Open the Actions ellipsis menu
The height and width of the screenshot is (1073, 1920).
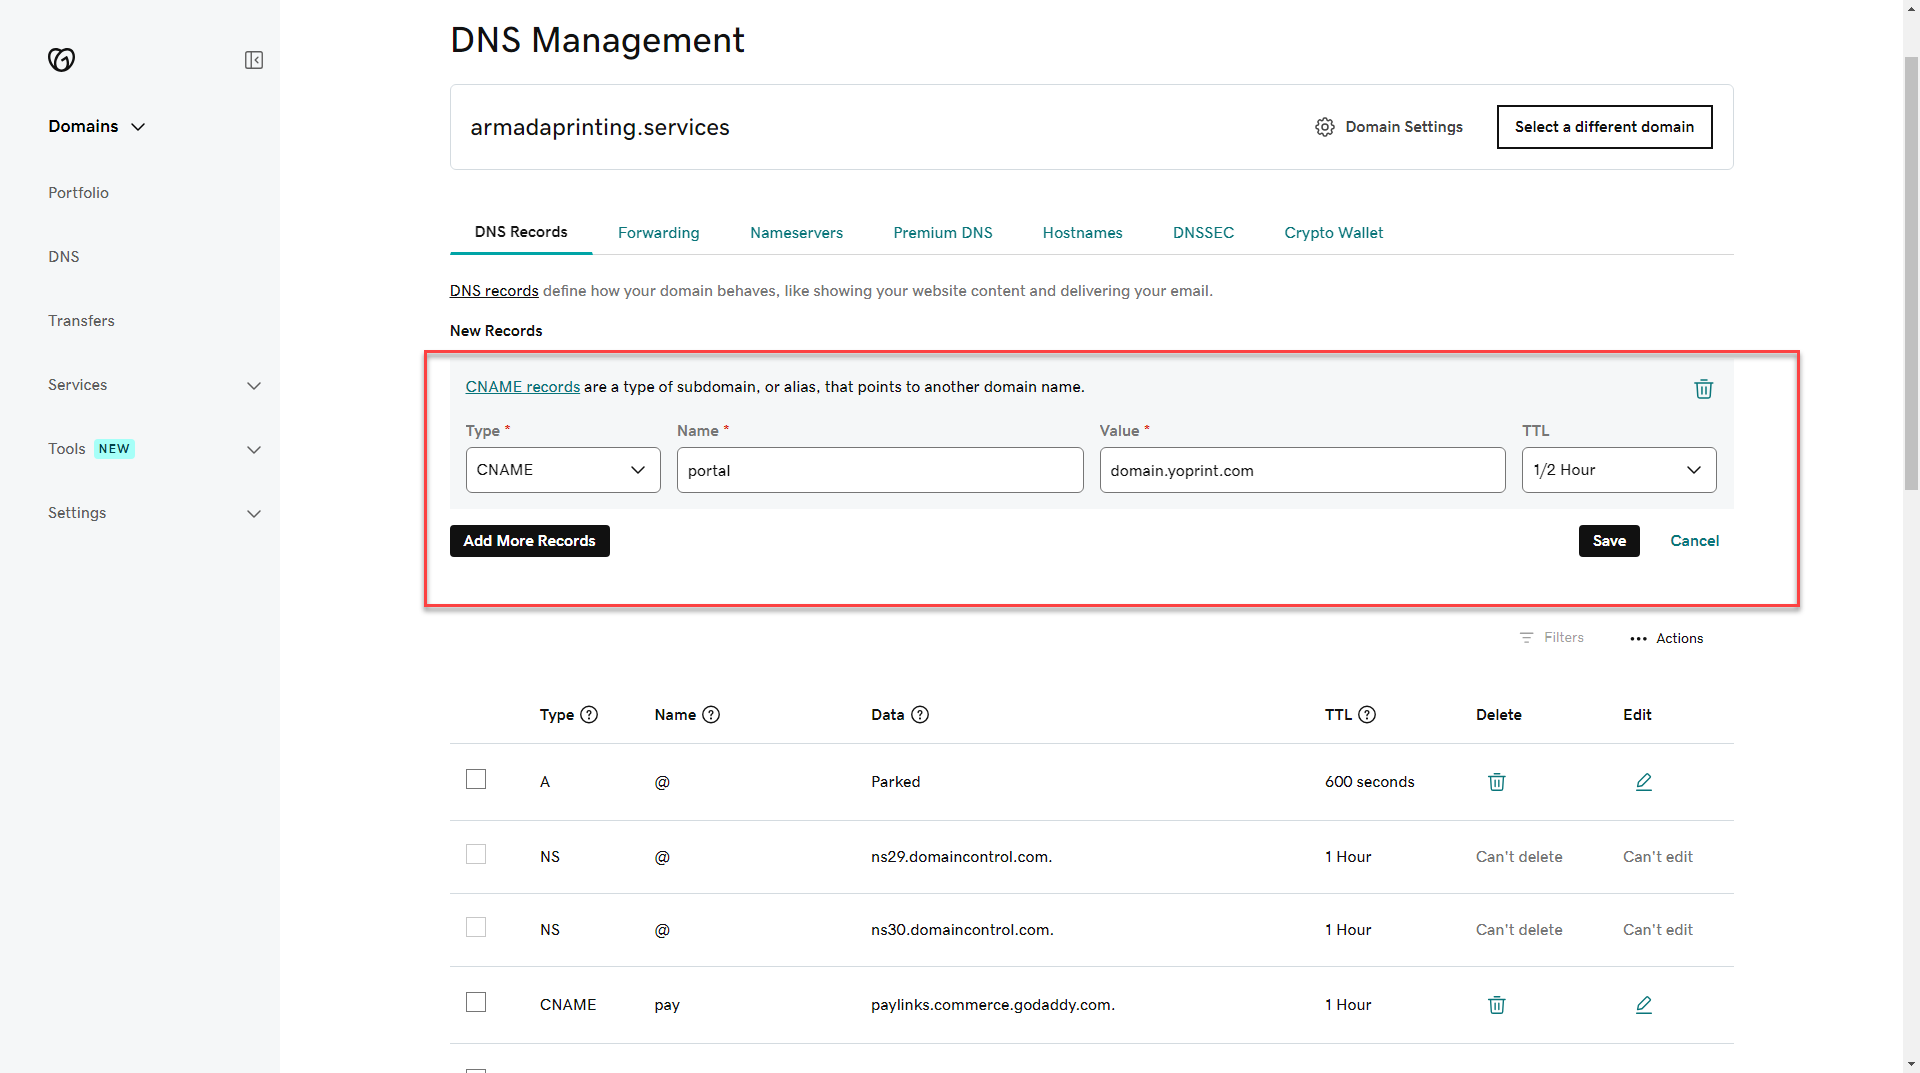tap(1638, 639)
